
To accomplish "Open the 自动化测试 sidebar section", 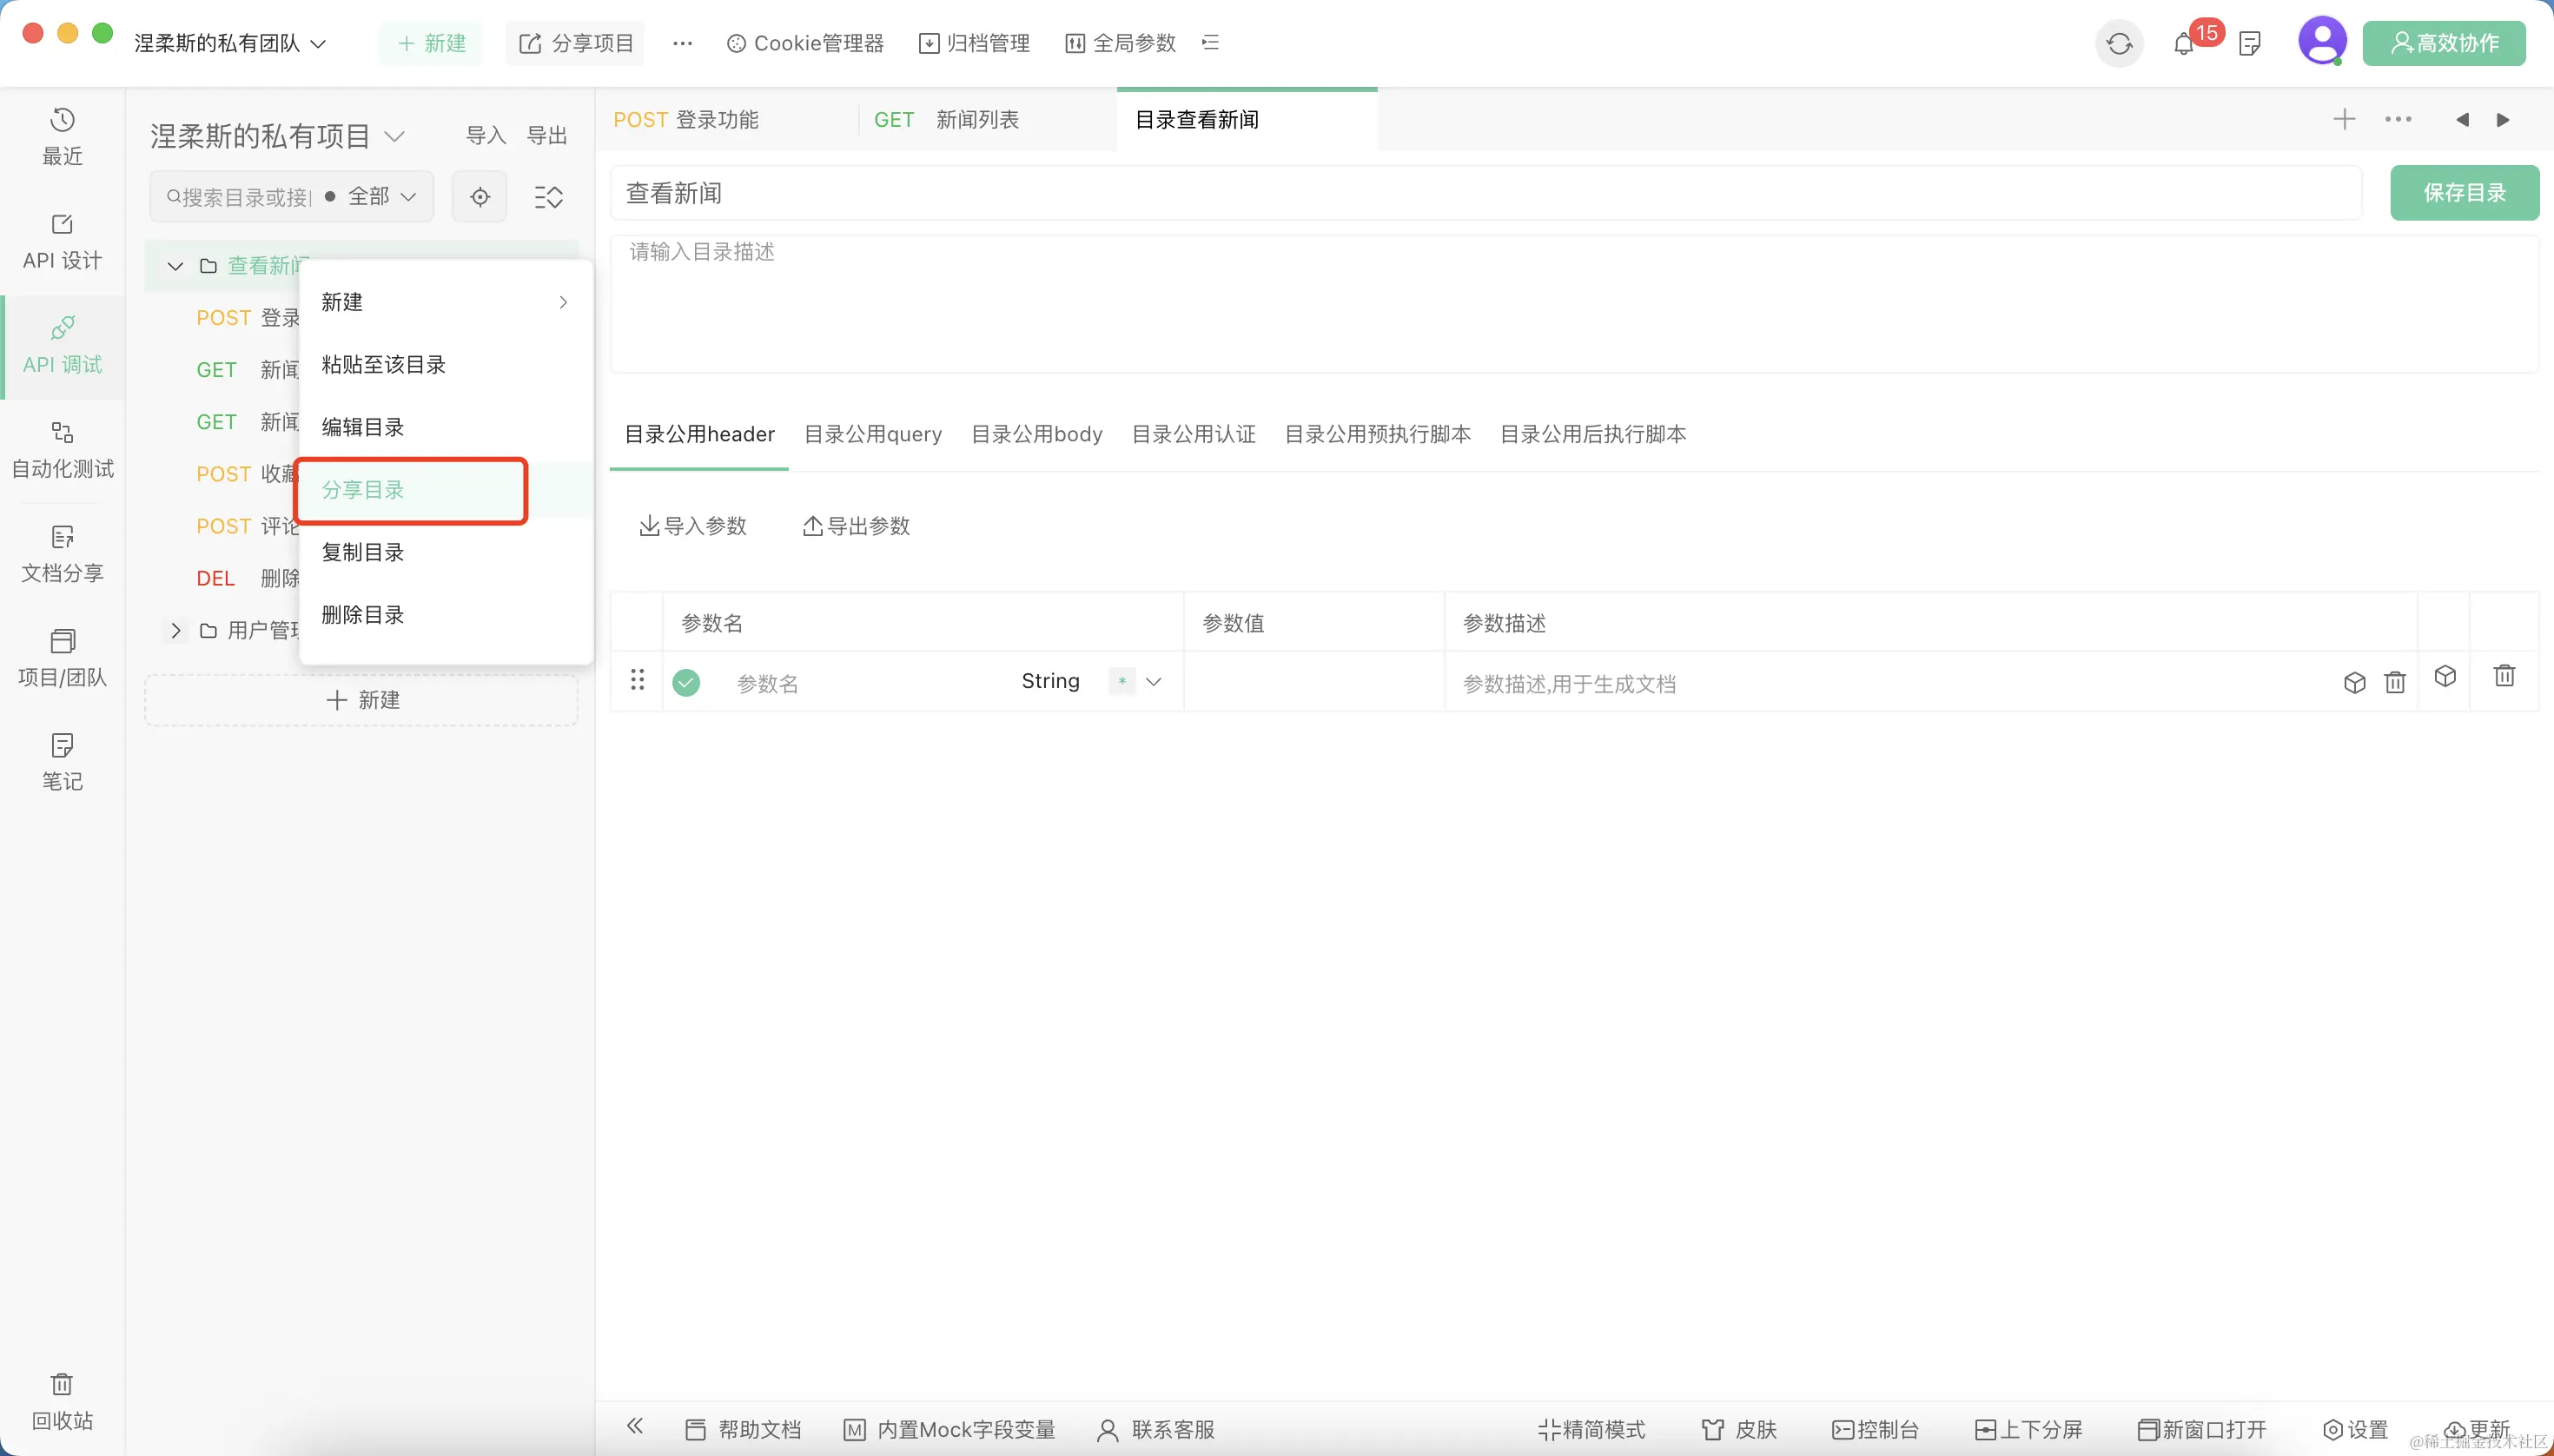I will (62, 449).
